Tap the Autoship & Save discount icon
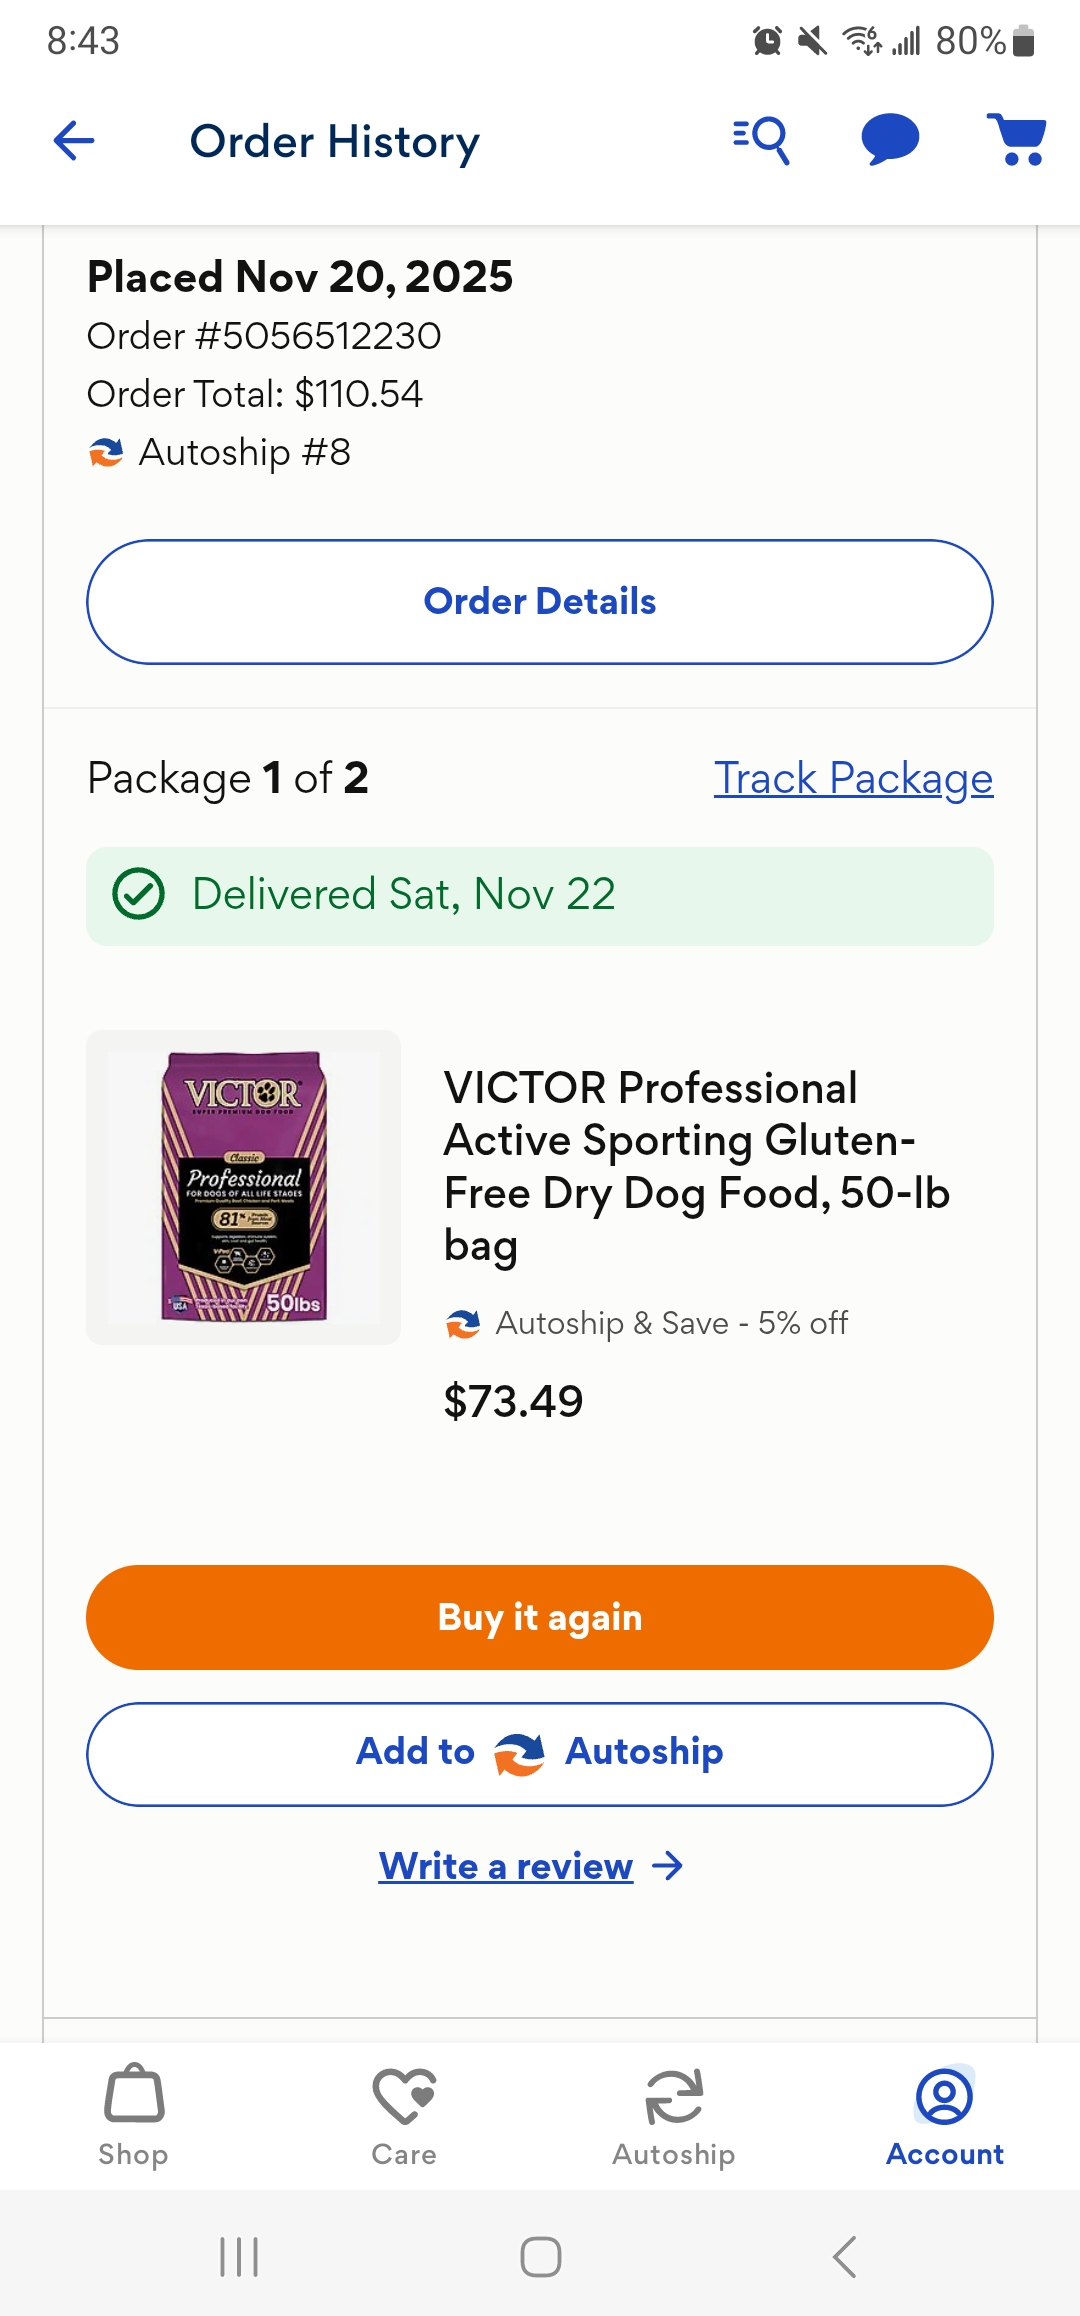The height and width of the screenshot is (2316, 1080). (463, 1324)
